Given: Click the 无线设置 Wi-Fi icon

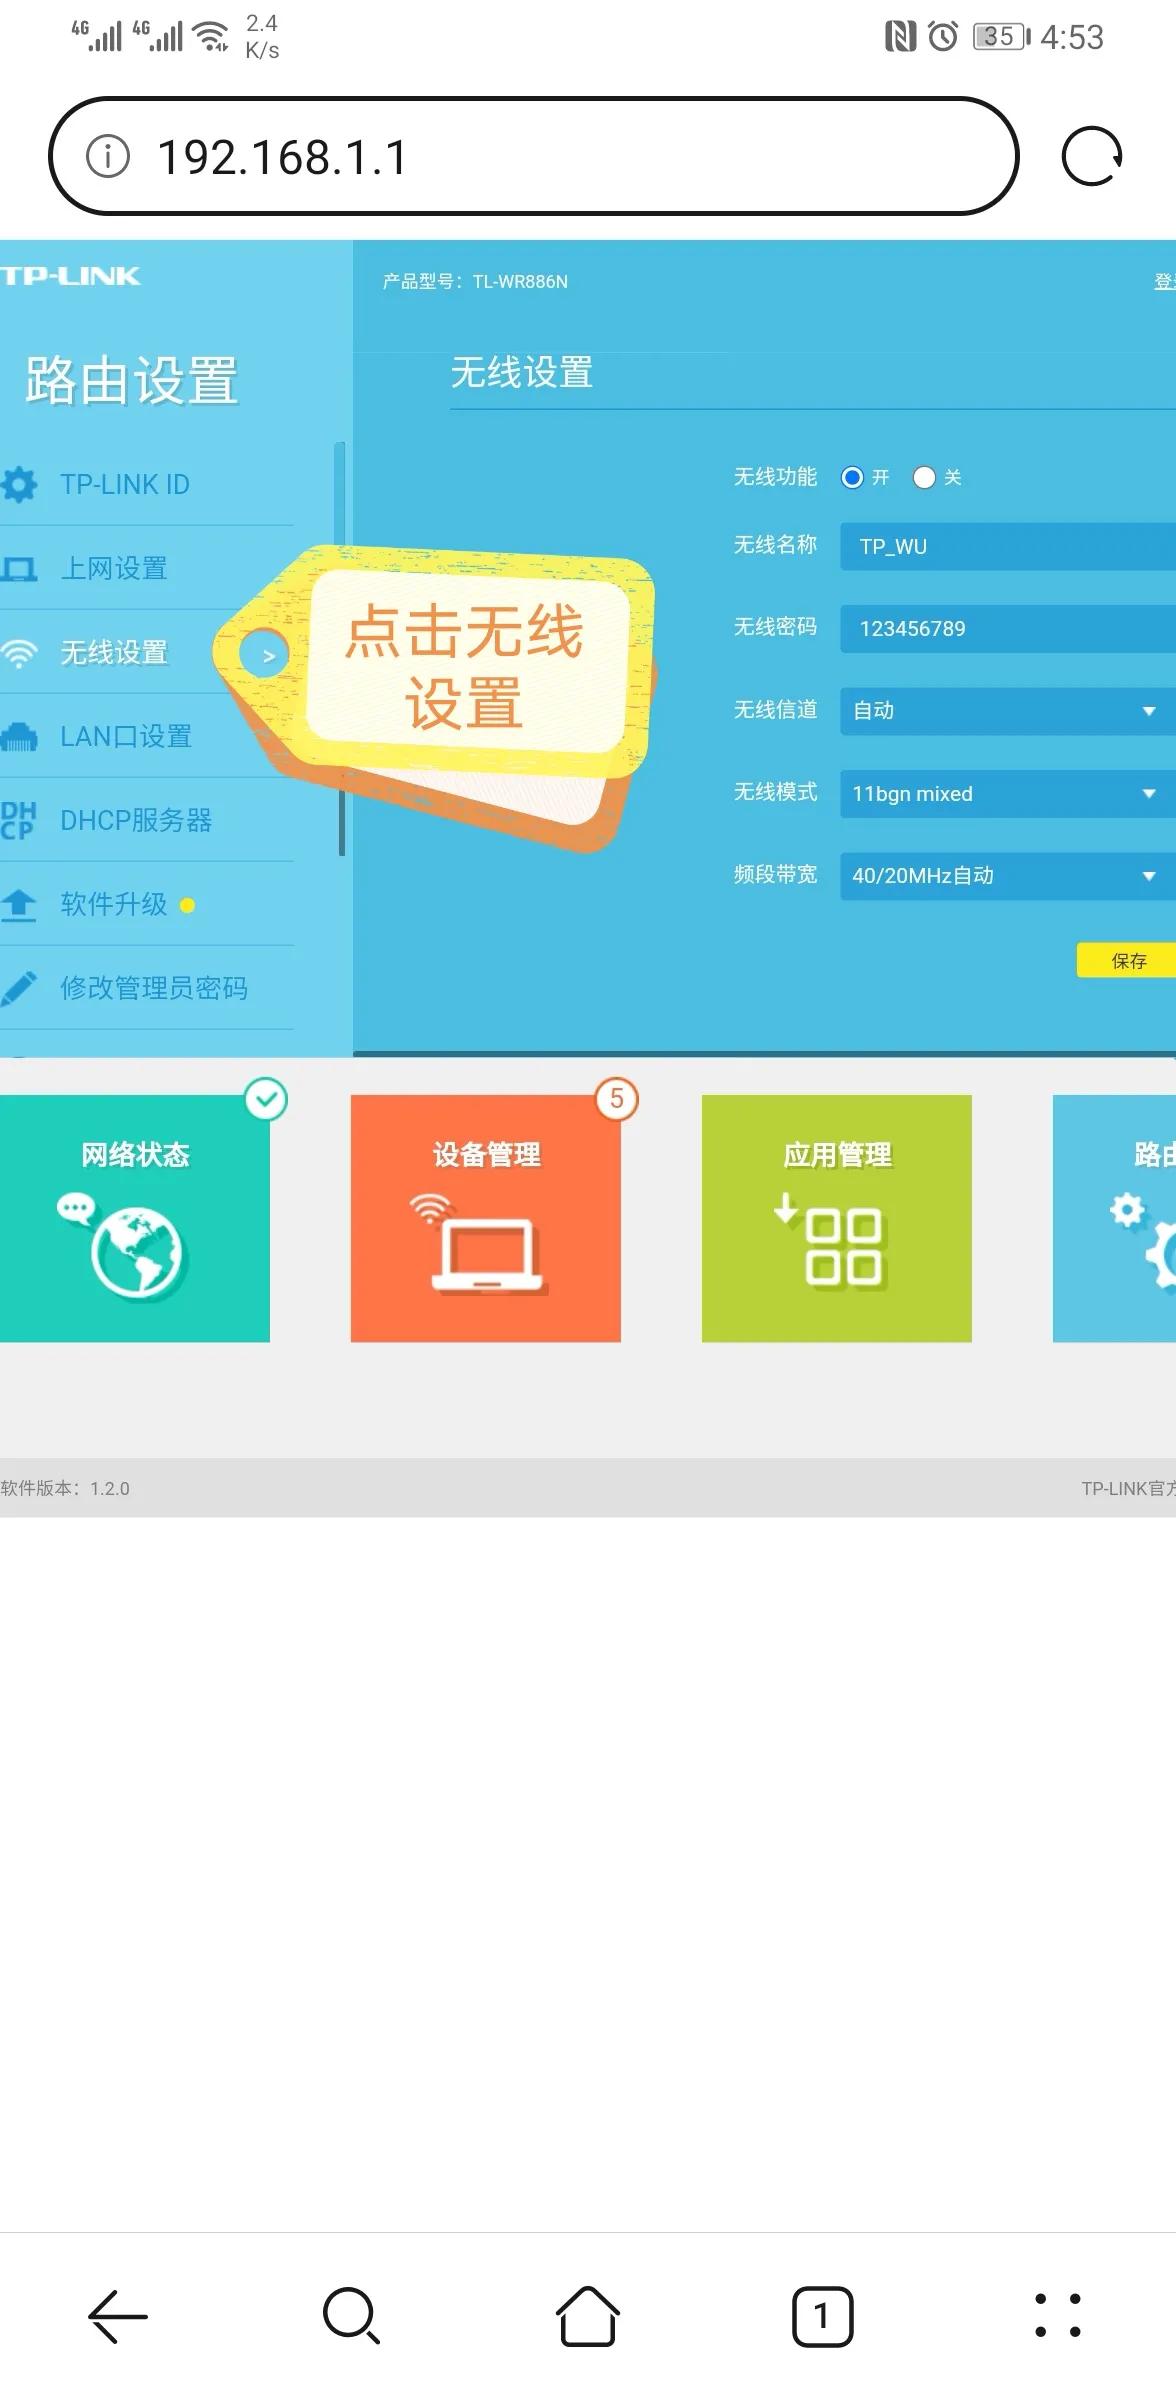Looking at the screenshot, I should tap(18, 654).
